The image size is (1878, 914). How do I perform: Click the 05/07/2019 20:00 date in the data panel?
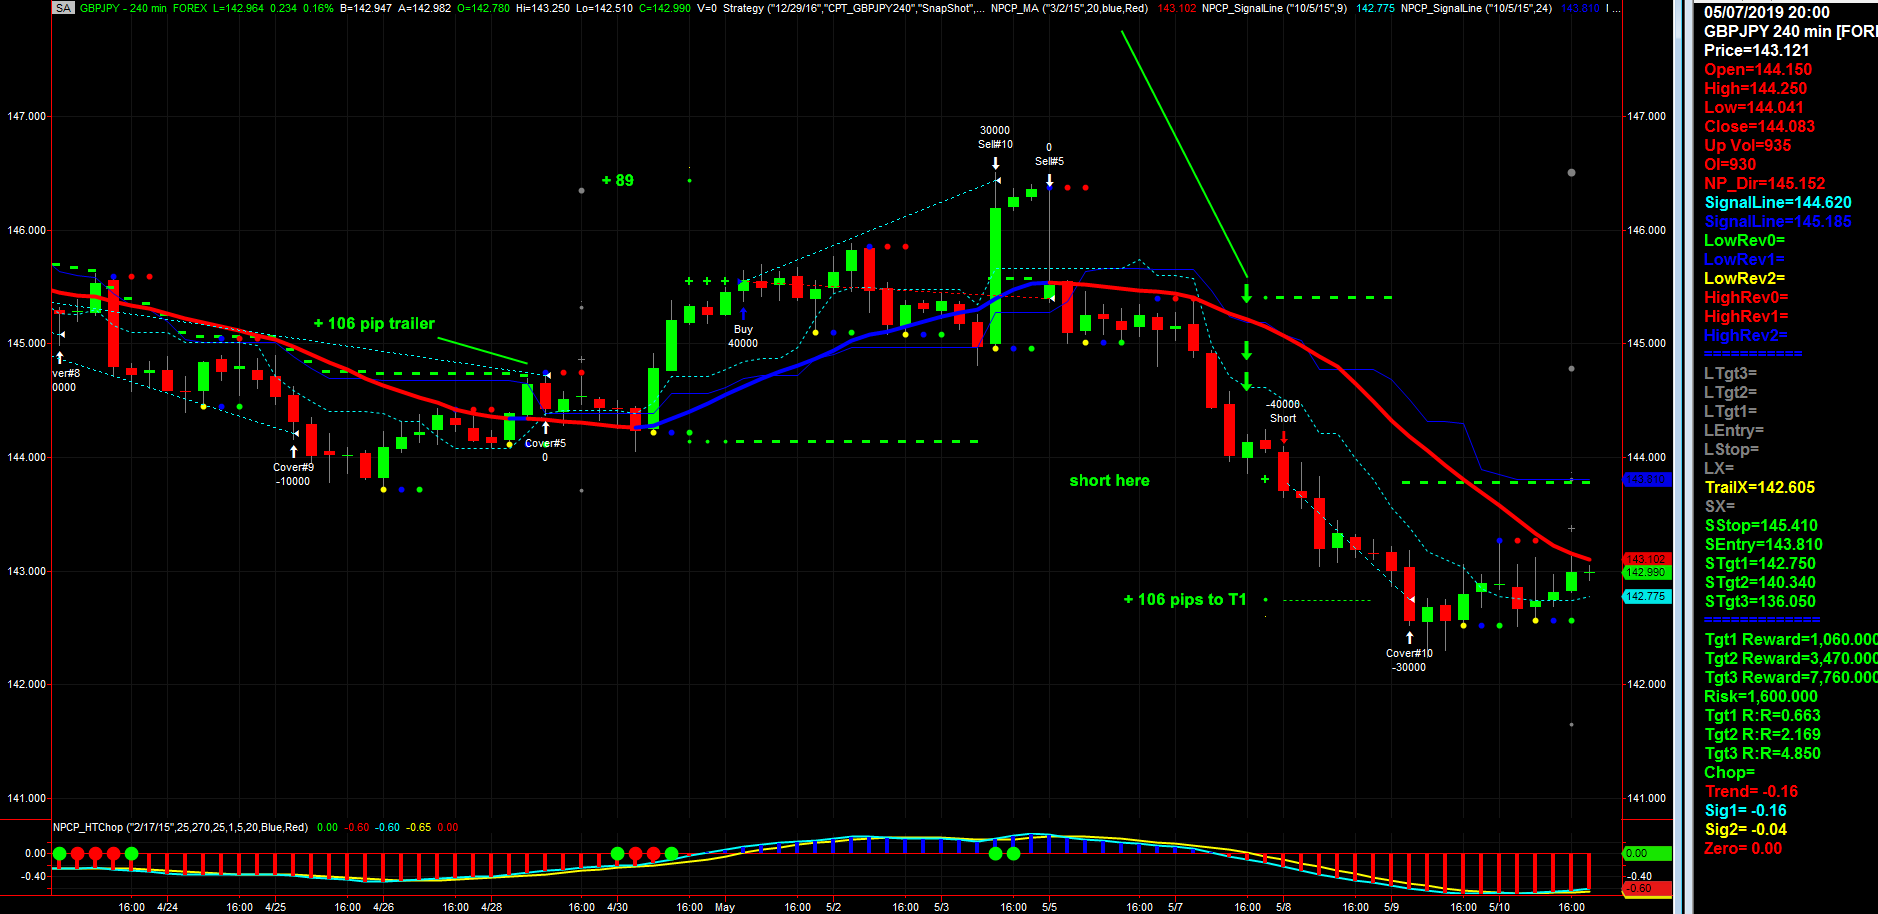[x=1767, y=12]
